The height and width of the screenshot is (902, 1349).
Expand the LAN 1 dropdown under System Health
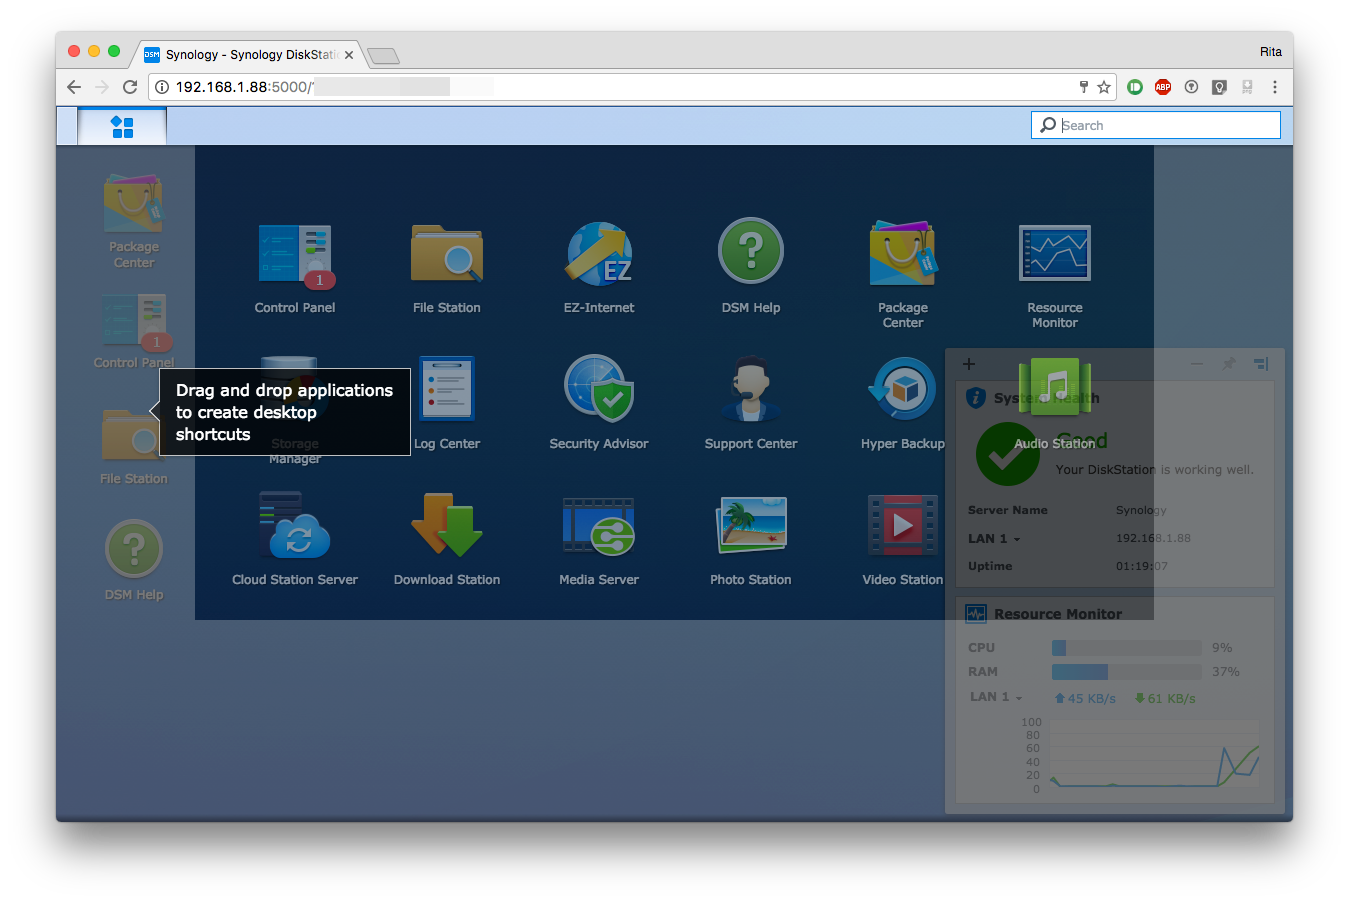click(994, 539)
